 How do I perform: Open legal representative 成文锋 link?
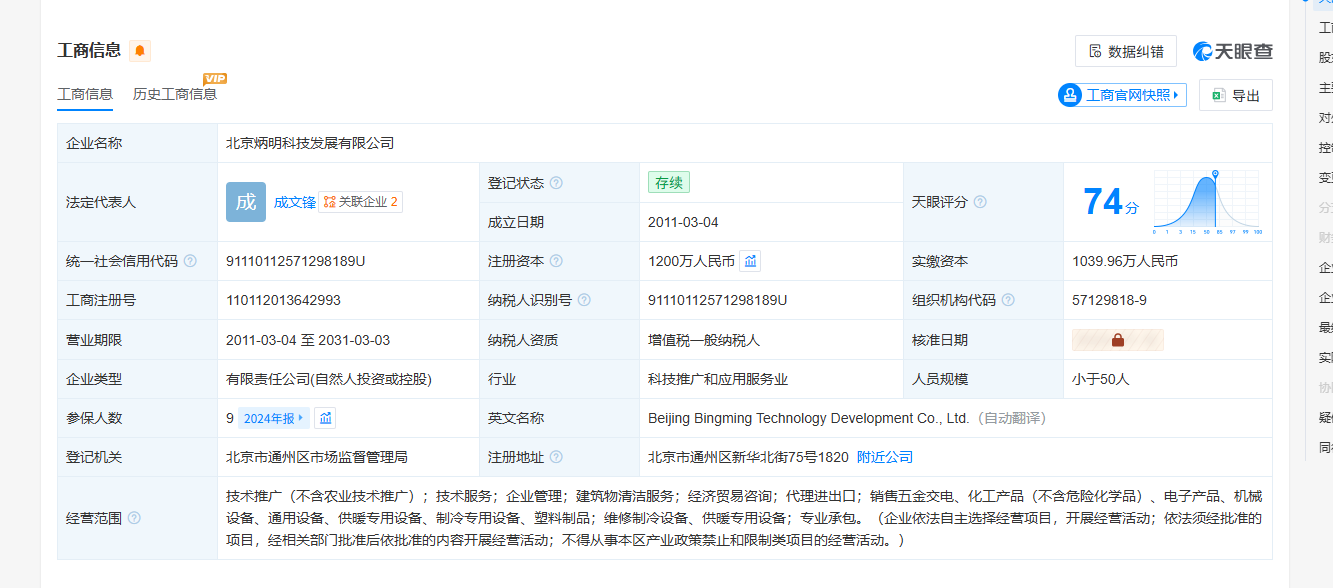point(295,202)
